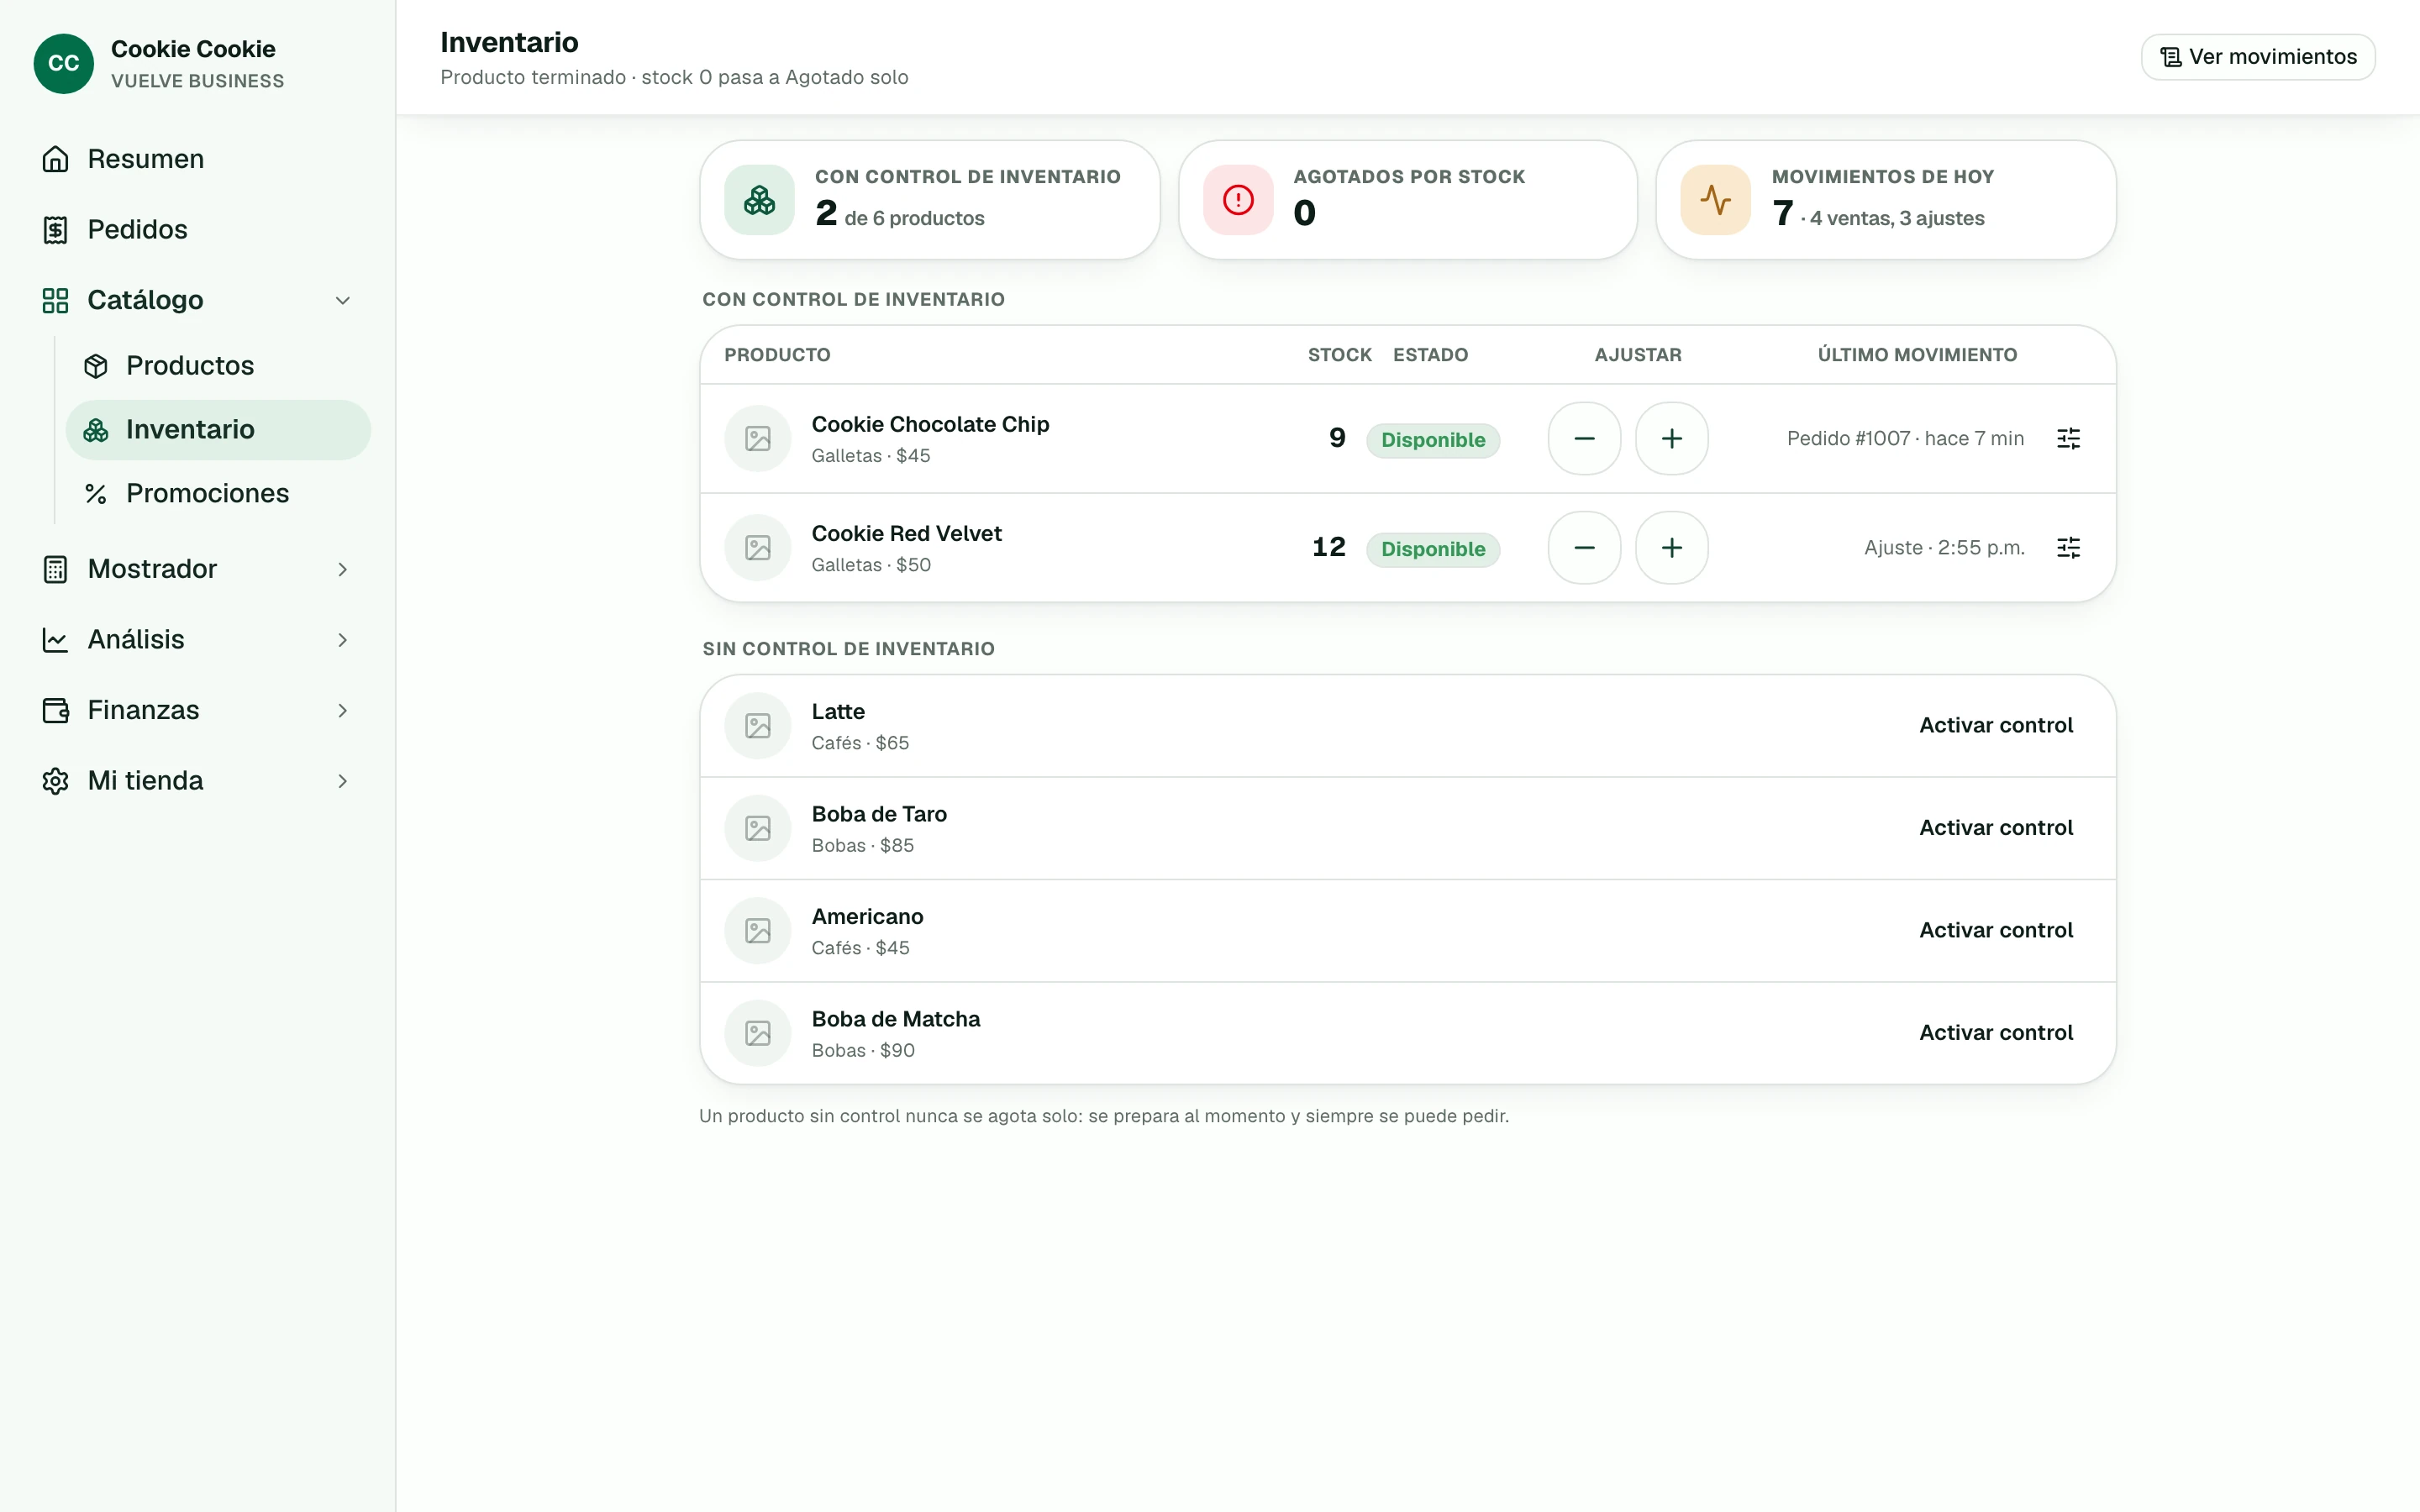Click the Boba de Matcha image placeholder
The height and width of the screenshot is (1512, 2420).
coord(758,1033)
